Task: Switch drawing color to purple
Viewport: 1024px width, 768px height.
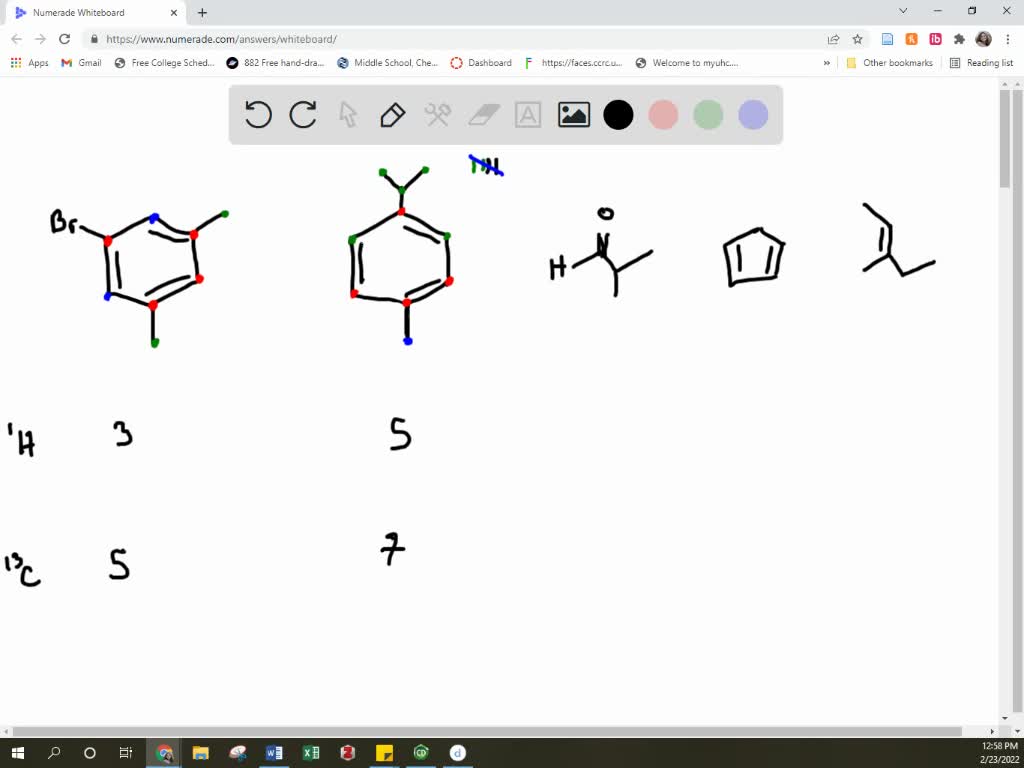Action: tap(752, 115)
